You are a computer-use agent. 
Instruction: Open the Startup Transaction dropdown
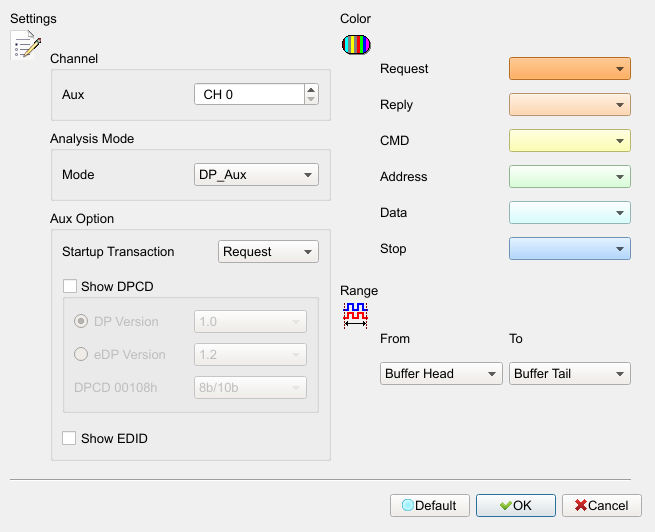[268, 251]
